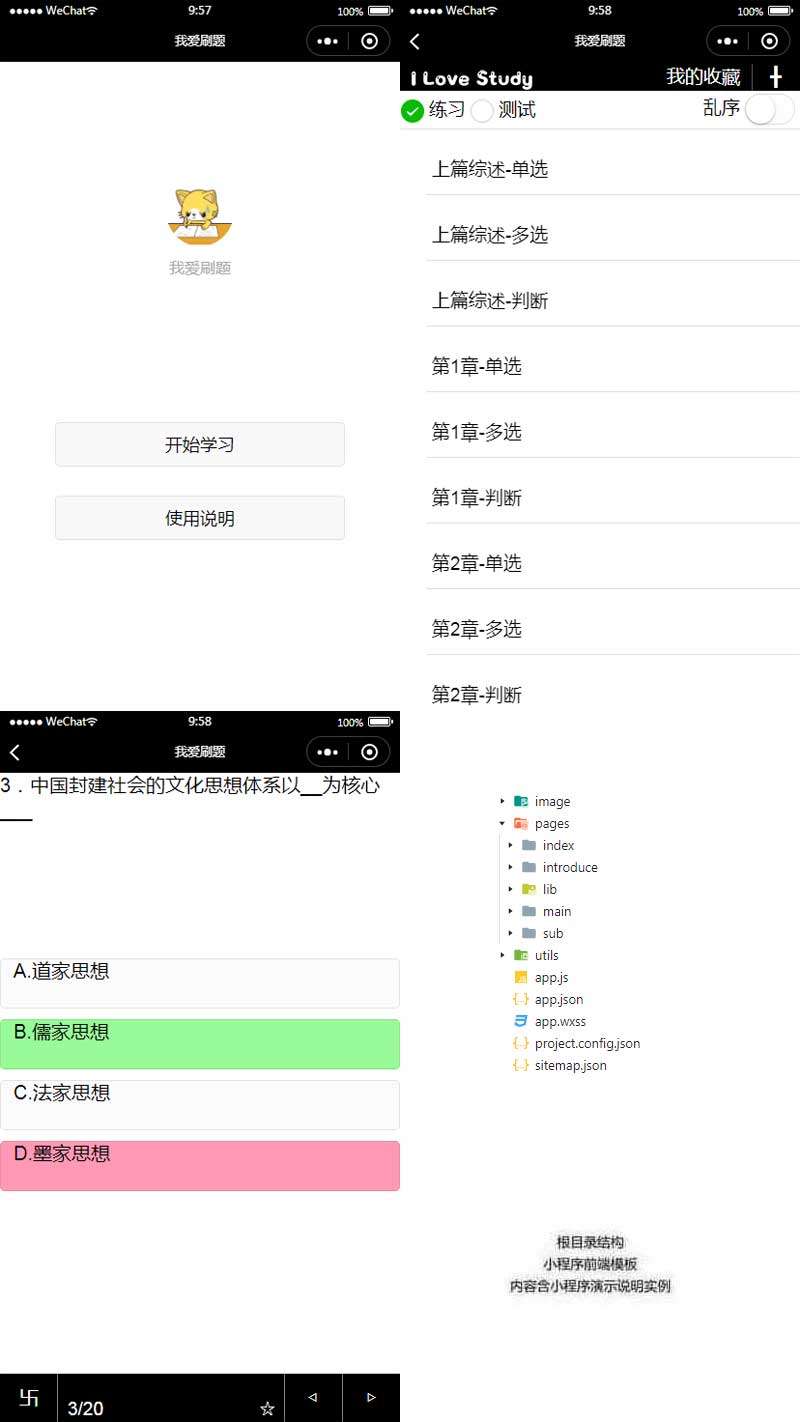
Task: Click the next question arrow in the bottom bar
Action: coord(371,1397)
